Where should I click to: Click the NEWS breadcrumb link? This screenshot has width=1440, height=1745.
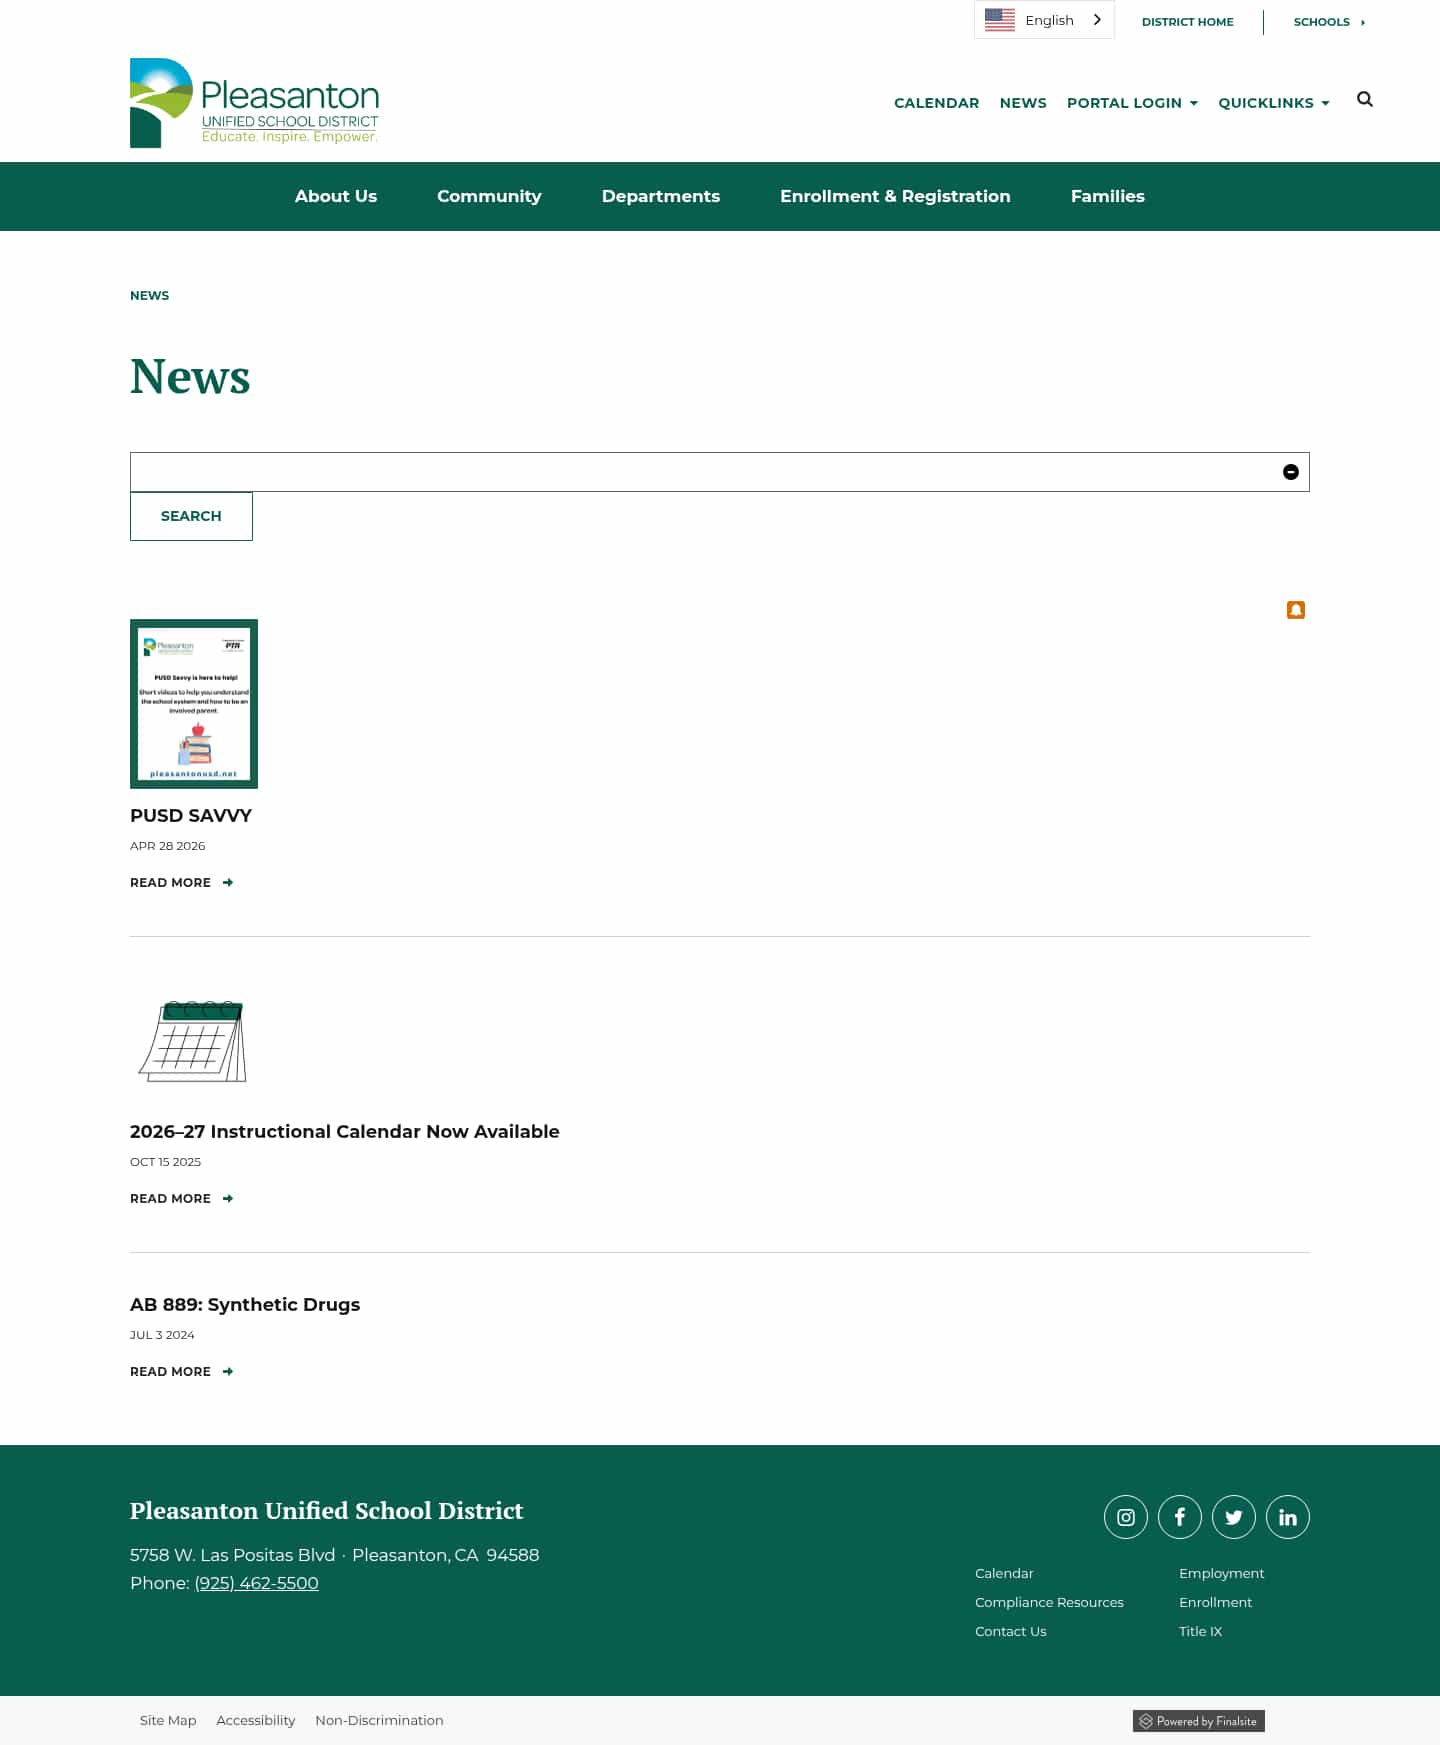pos(150,296)
